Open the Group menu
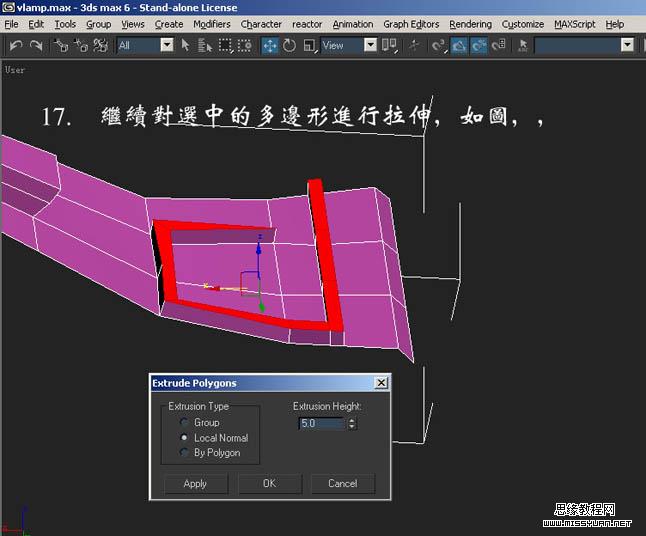The image size is (646, 536). pos(98,24)
